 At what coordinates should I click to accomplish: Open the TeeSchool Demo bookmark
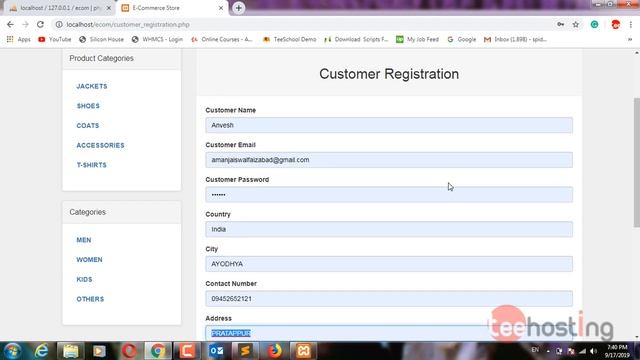point(289,39)
